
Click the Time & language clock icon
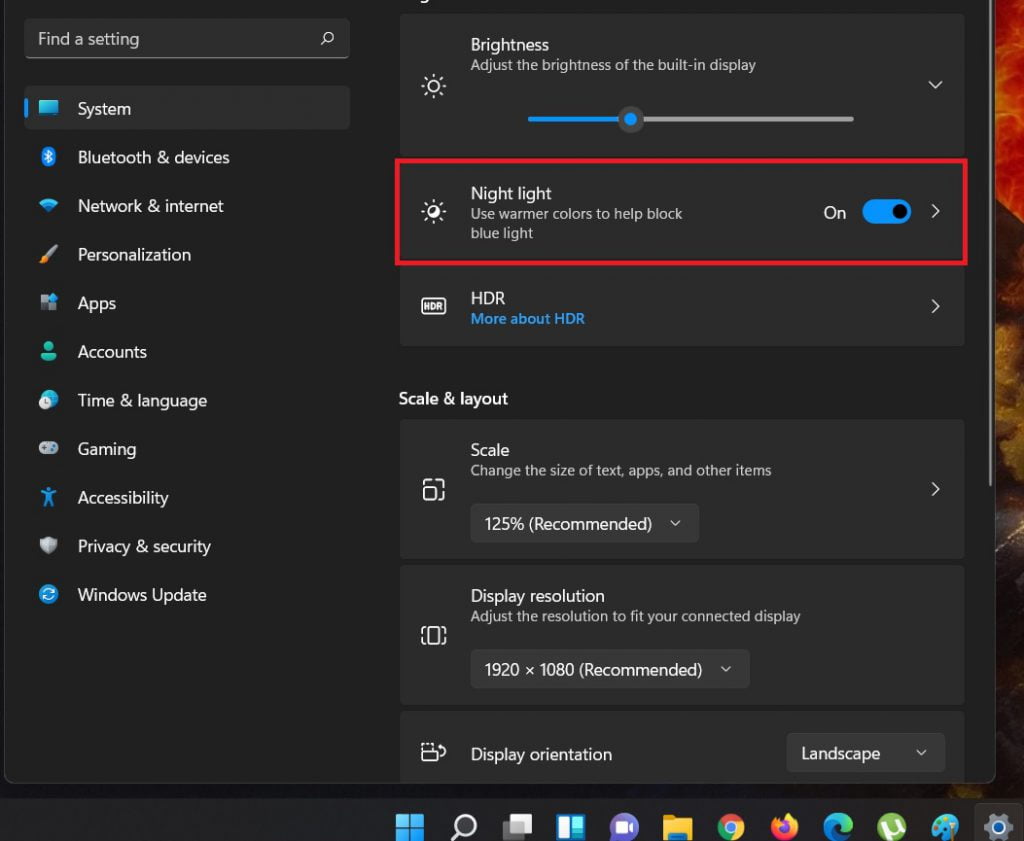tap(48, 400)
